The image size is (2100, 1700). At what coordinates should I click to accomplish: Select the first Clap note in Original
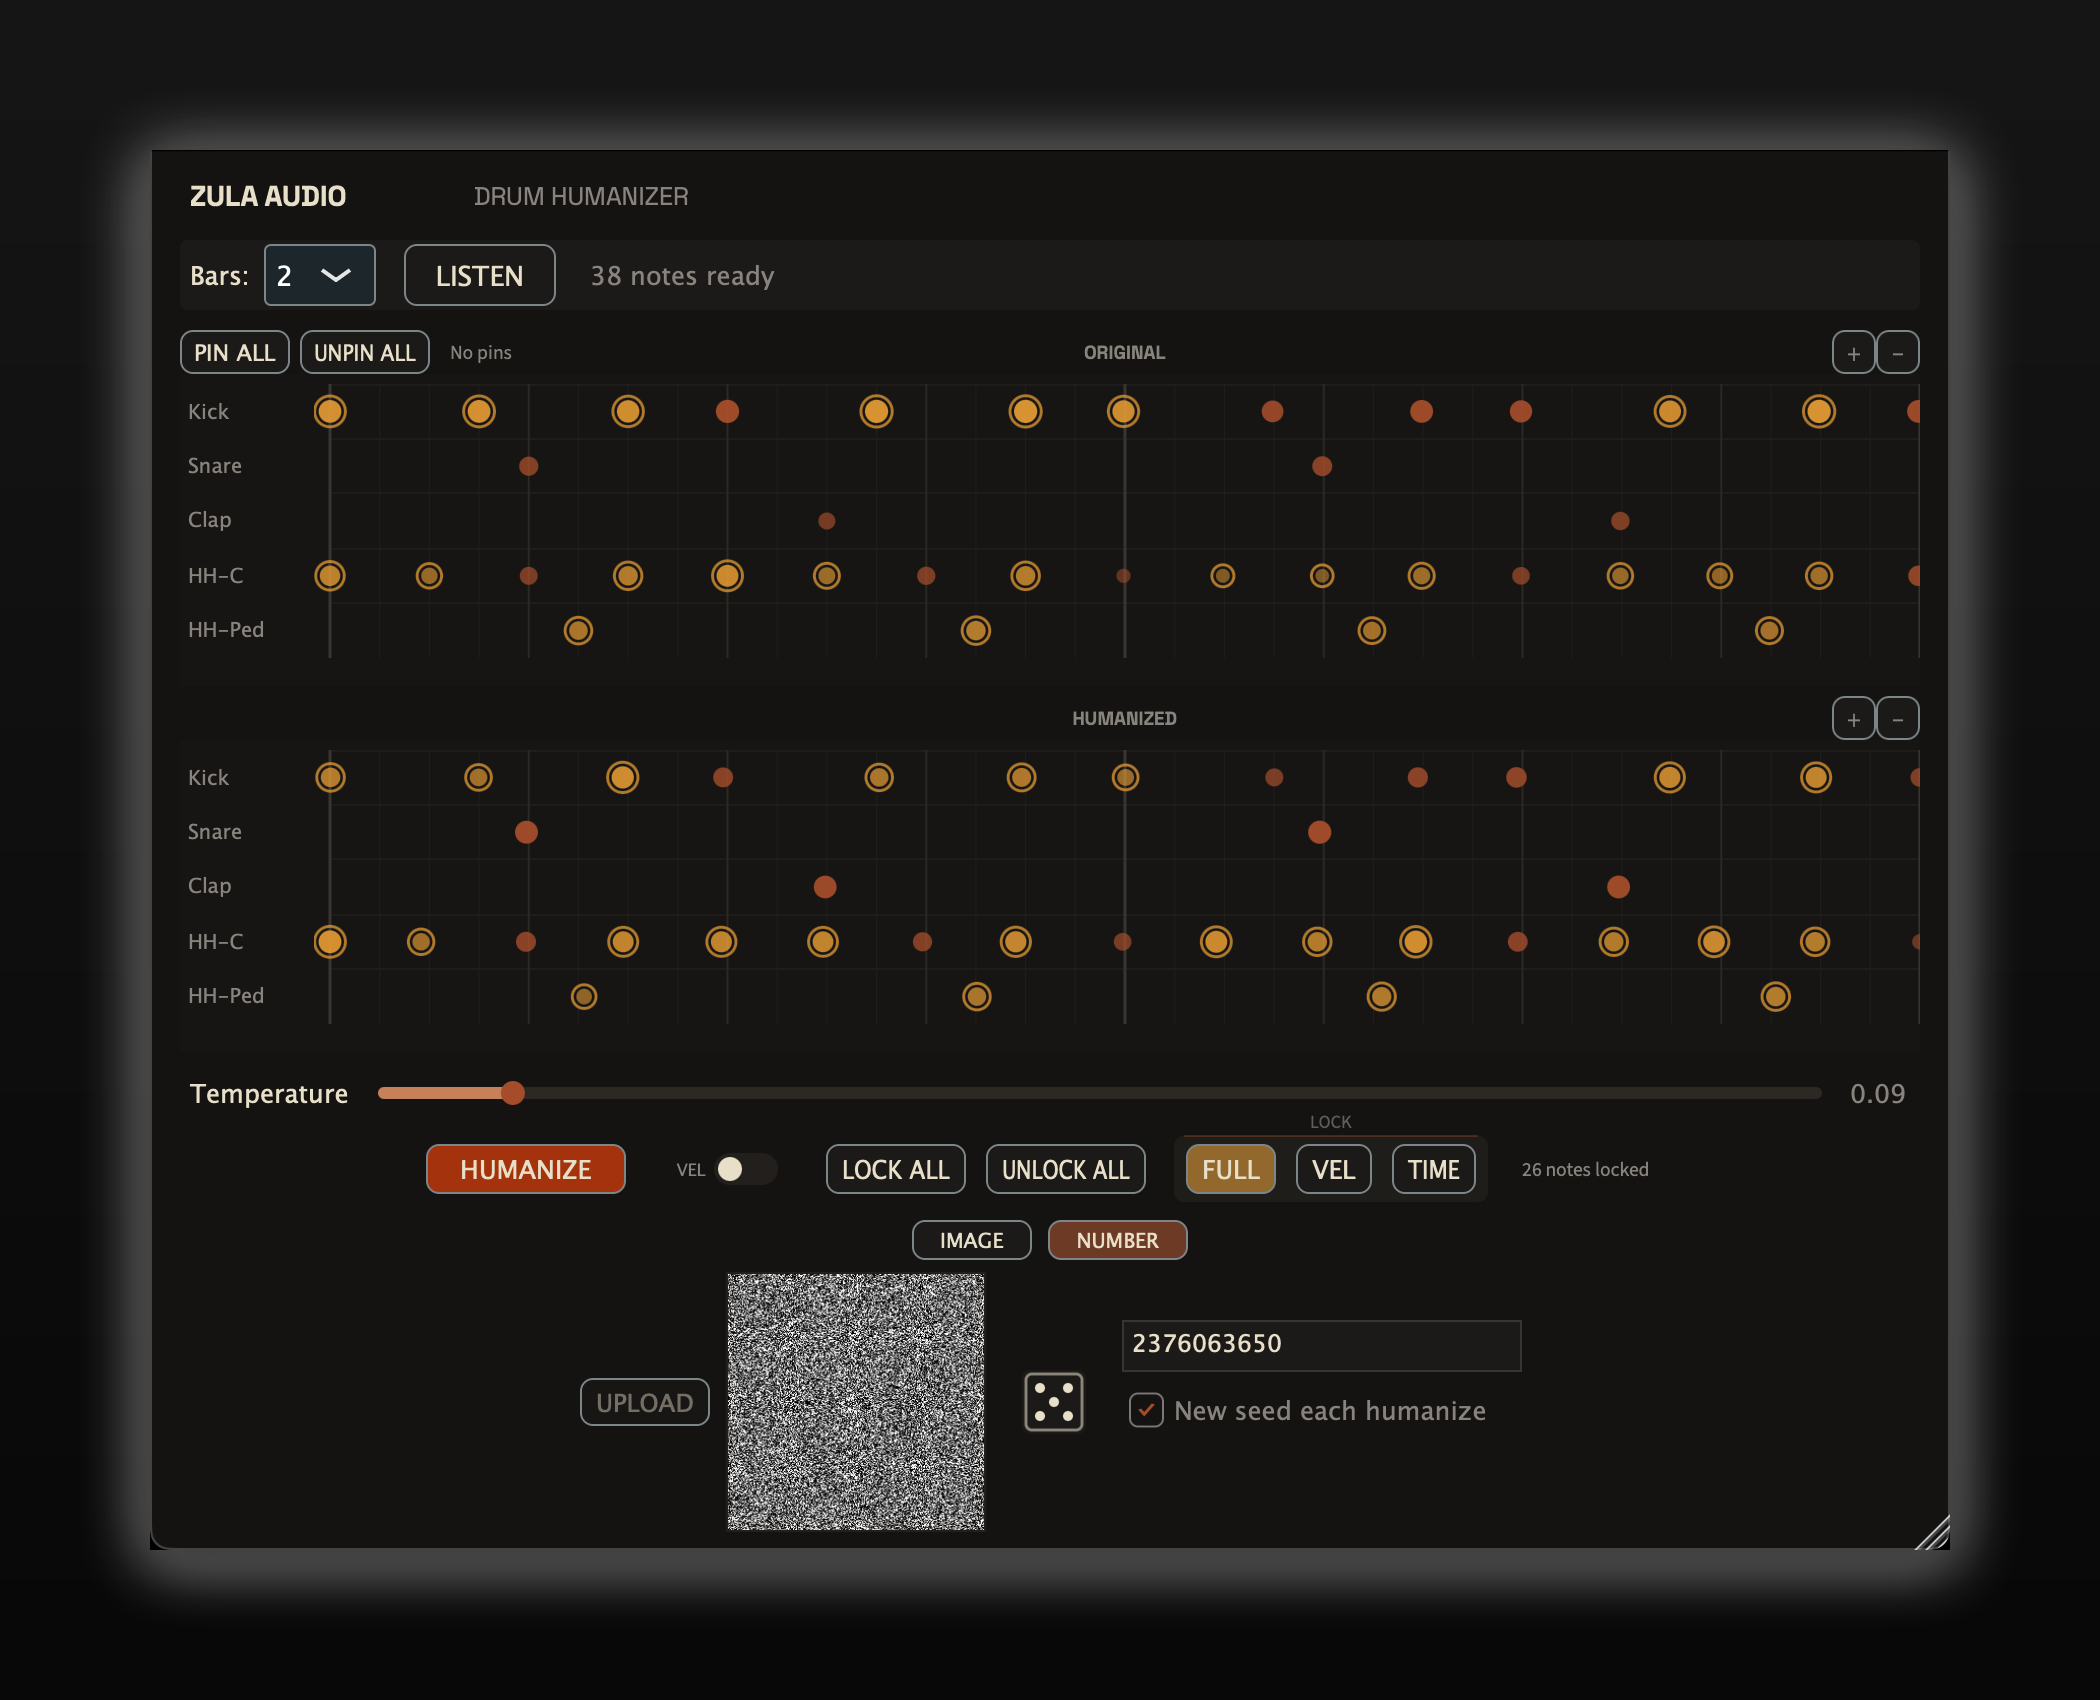[827, 521]
